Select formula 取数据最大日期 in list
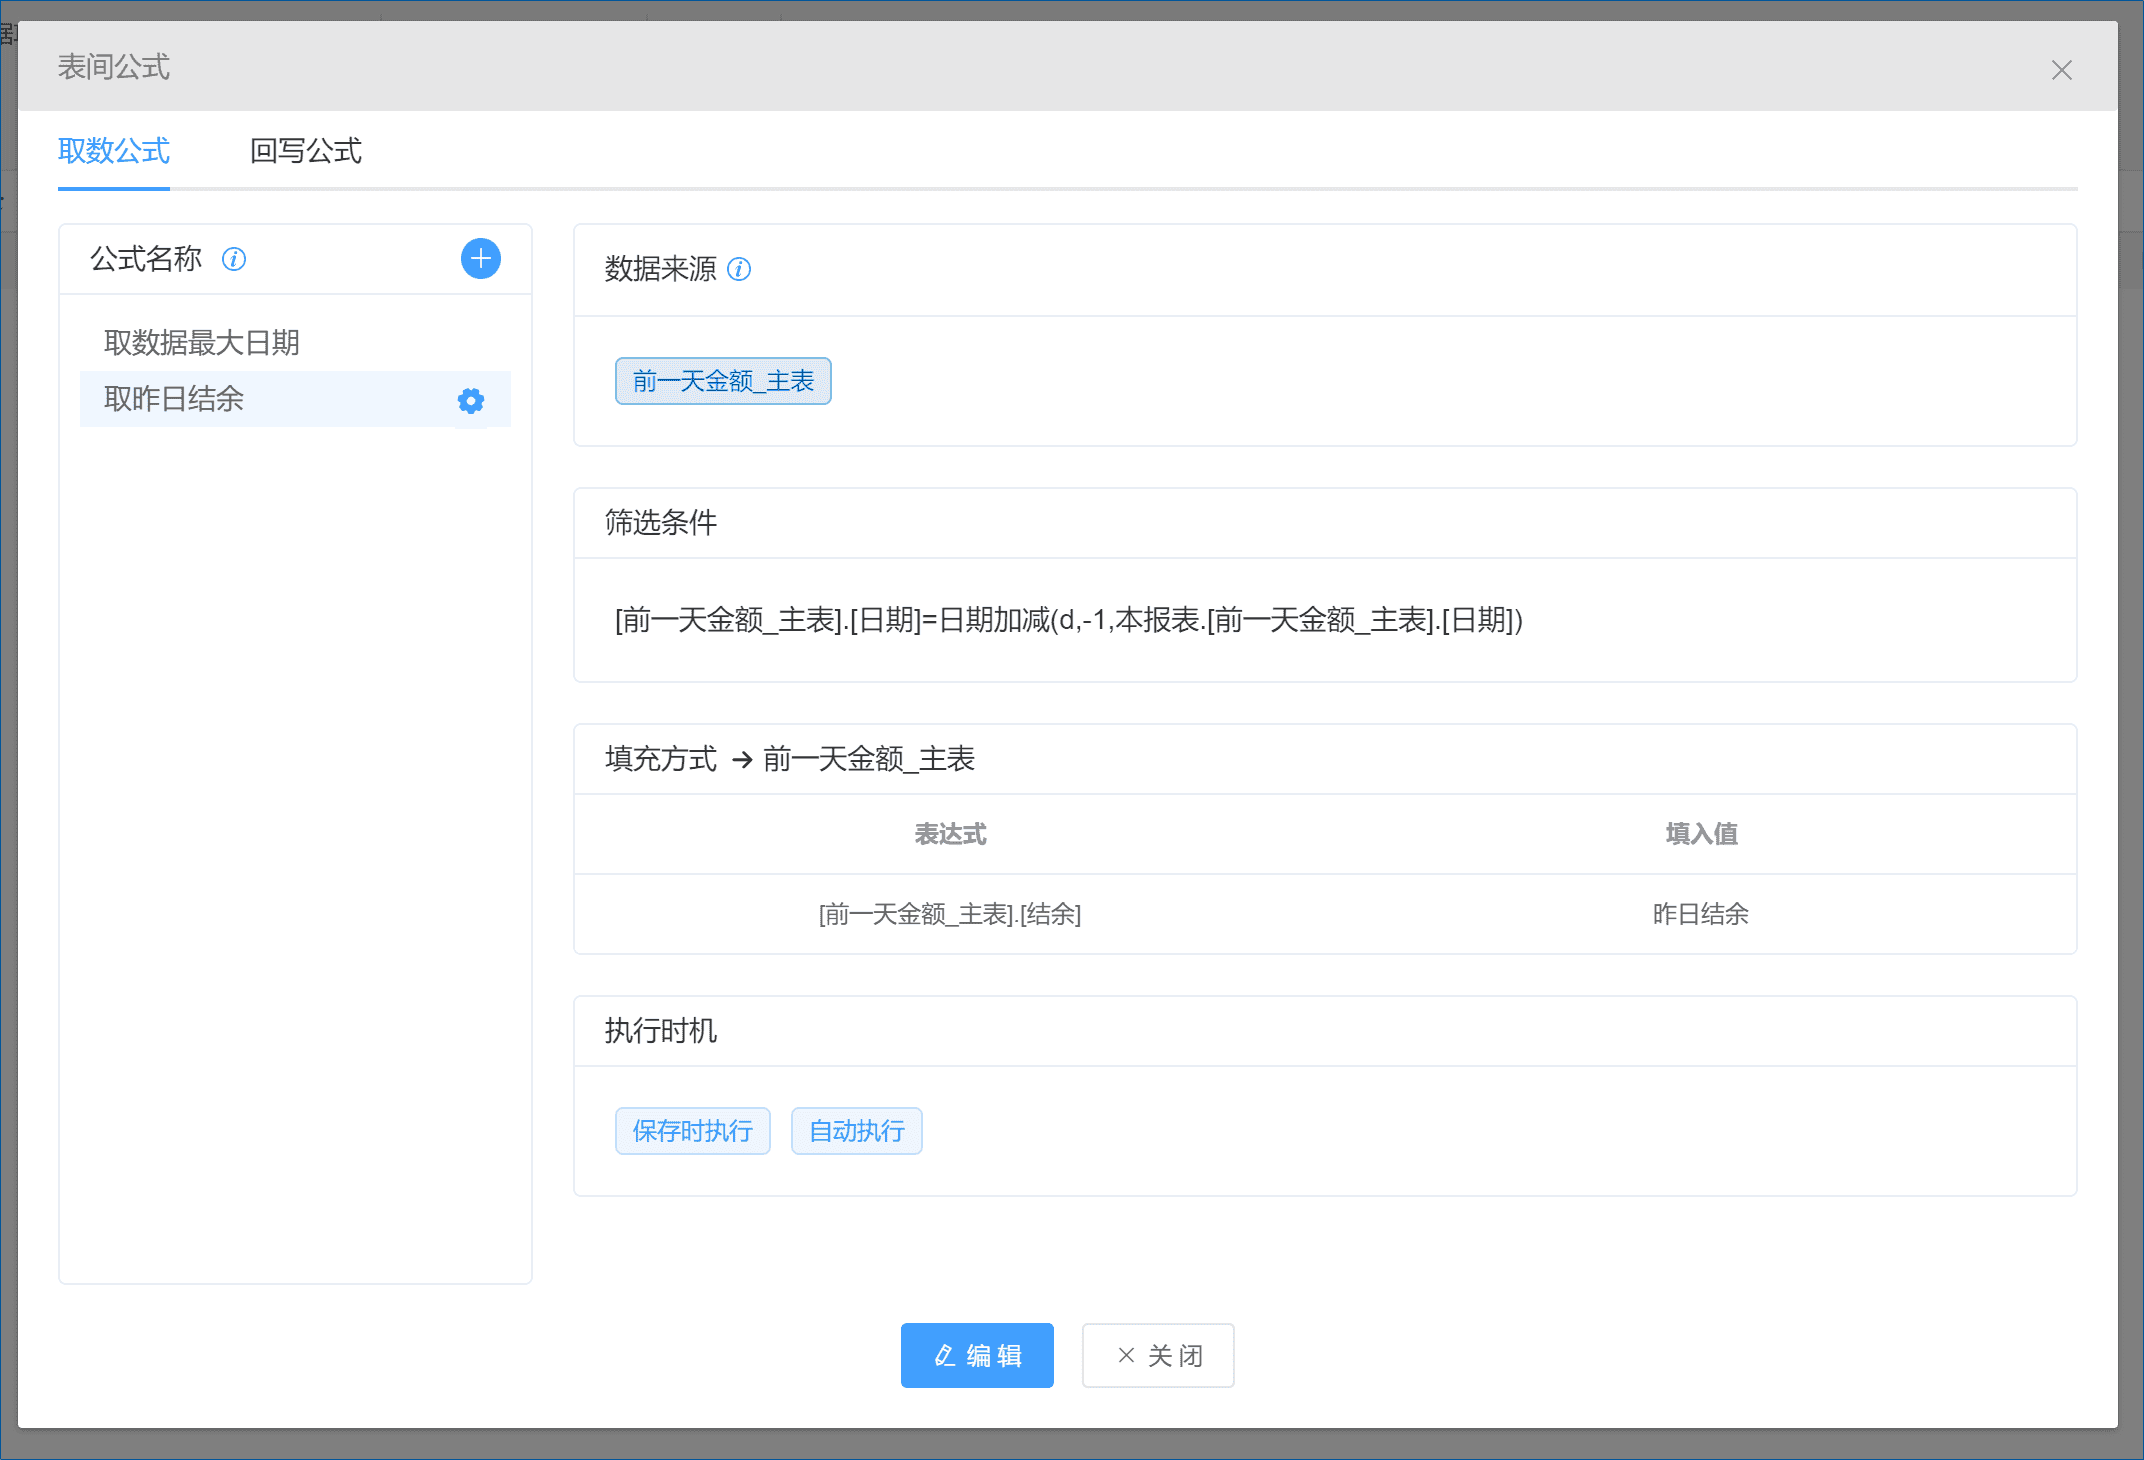2144x1460 pixels. (295, 343)
